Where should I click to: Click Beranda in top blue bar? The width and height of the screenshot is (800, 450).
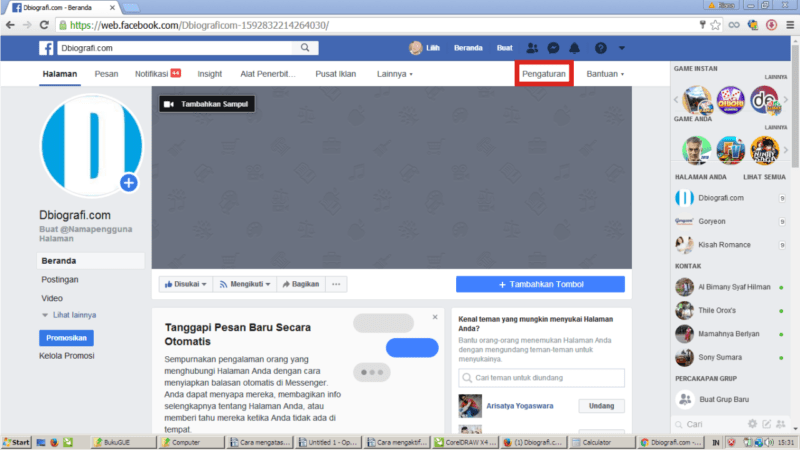468,48
